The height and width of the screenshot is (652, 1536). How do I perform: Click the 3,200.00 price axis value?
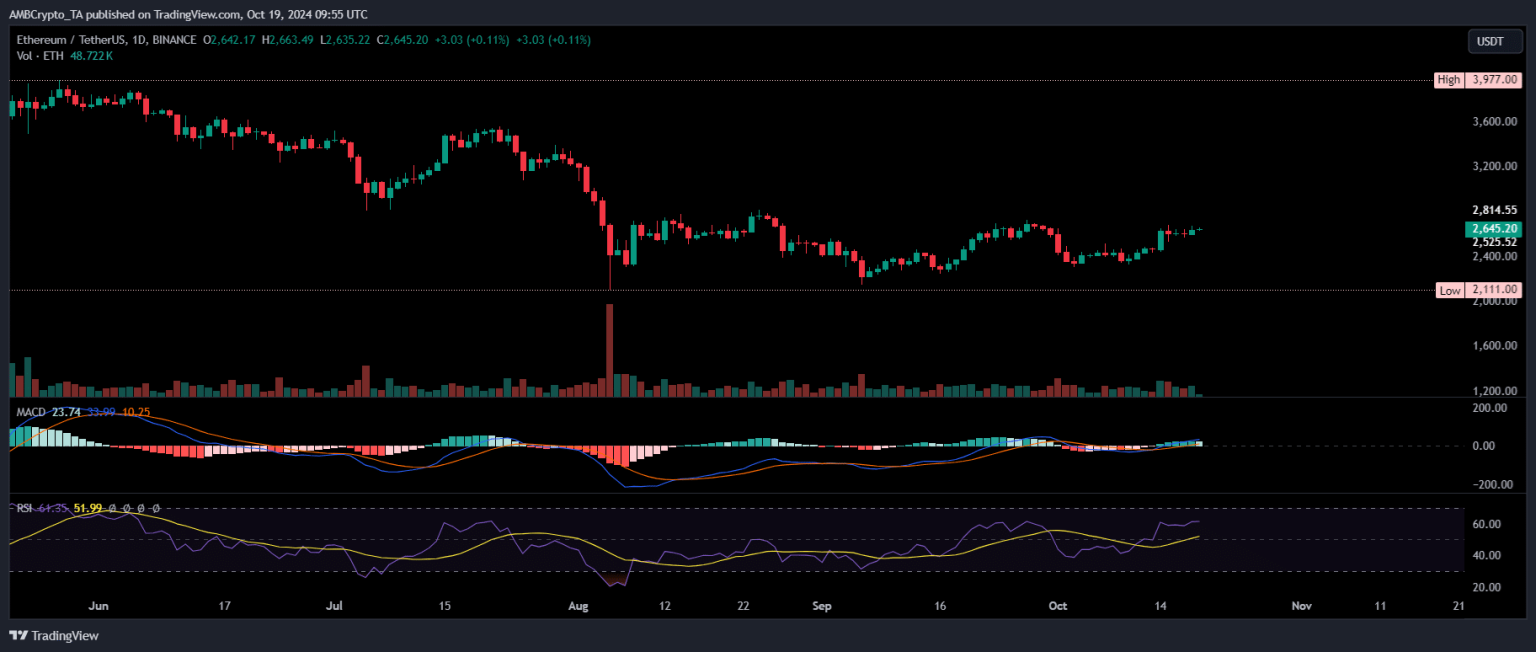1495,166
